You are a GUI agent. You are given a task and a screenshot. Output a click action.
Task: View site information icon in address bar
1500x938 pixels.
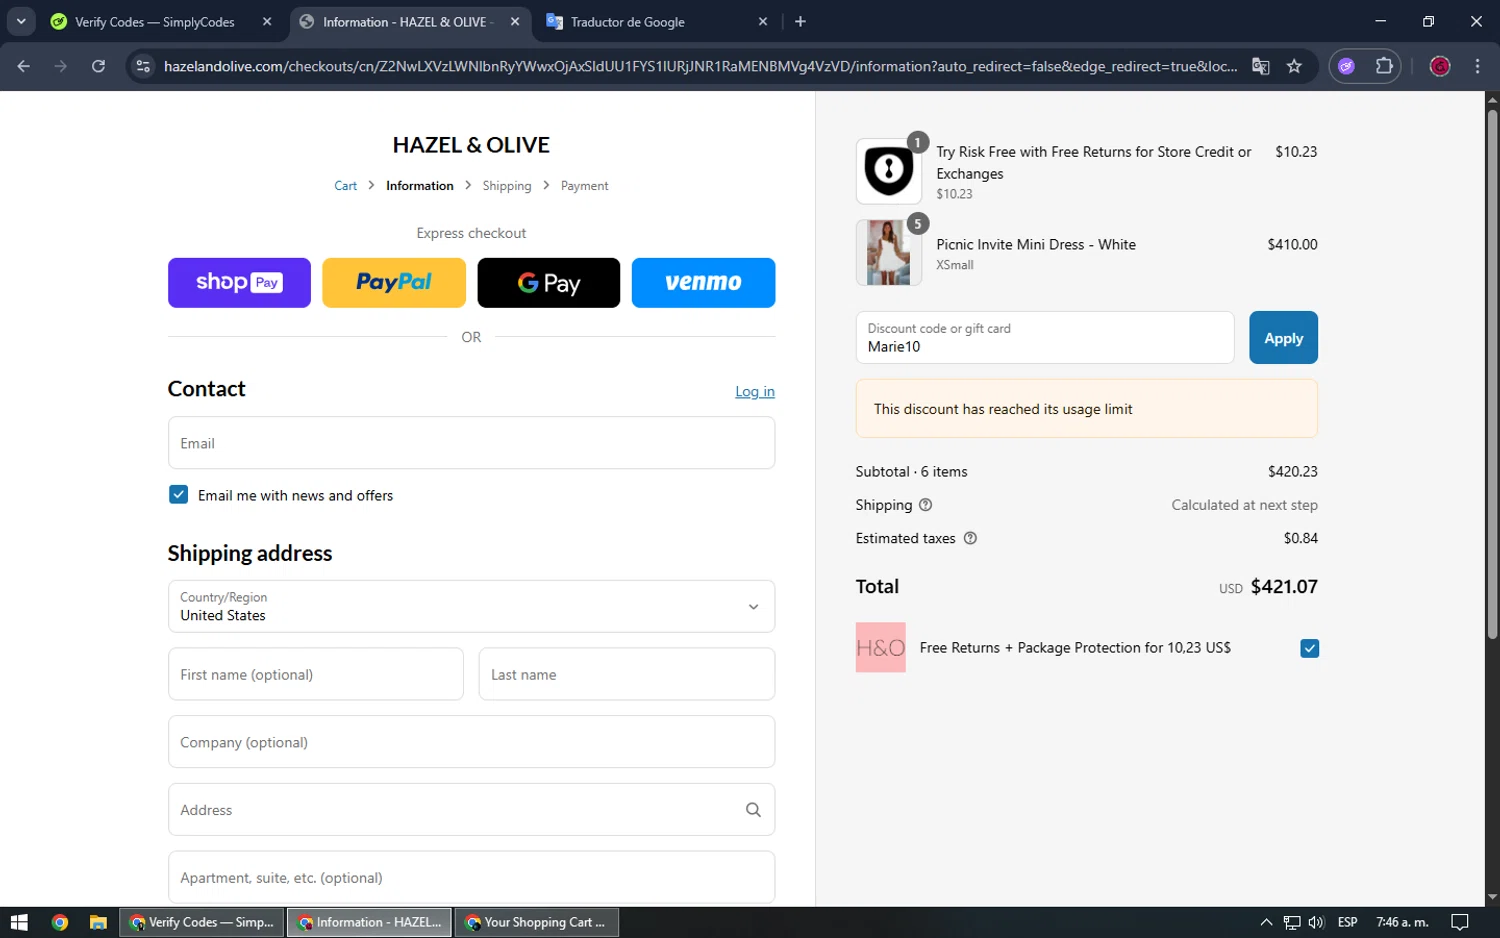(143, 66)
